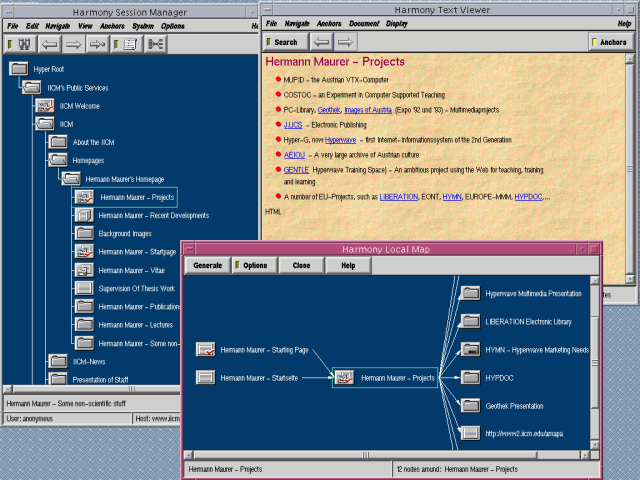Follow the AEIOU link
The height and width of the screenshot is (480, 640).
294,155
